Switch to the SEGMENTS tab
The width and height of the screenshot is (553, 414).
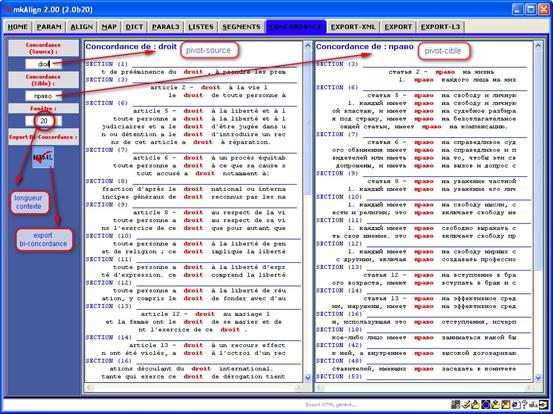click(241, 27)
